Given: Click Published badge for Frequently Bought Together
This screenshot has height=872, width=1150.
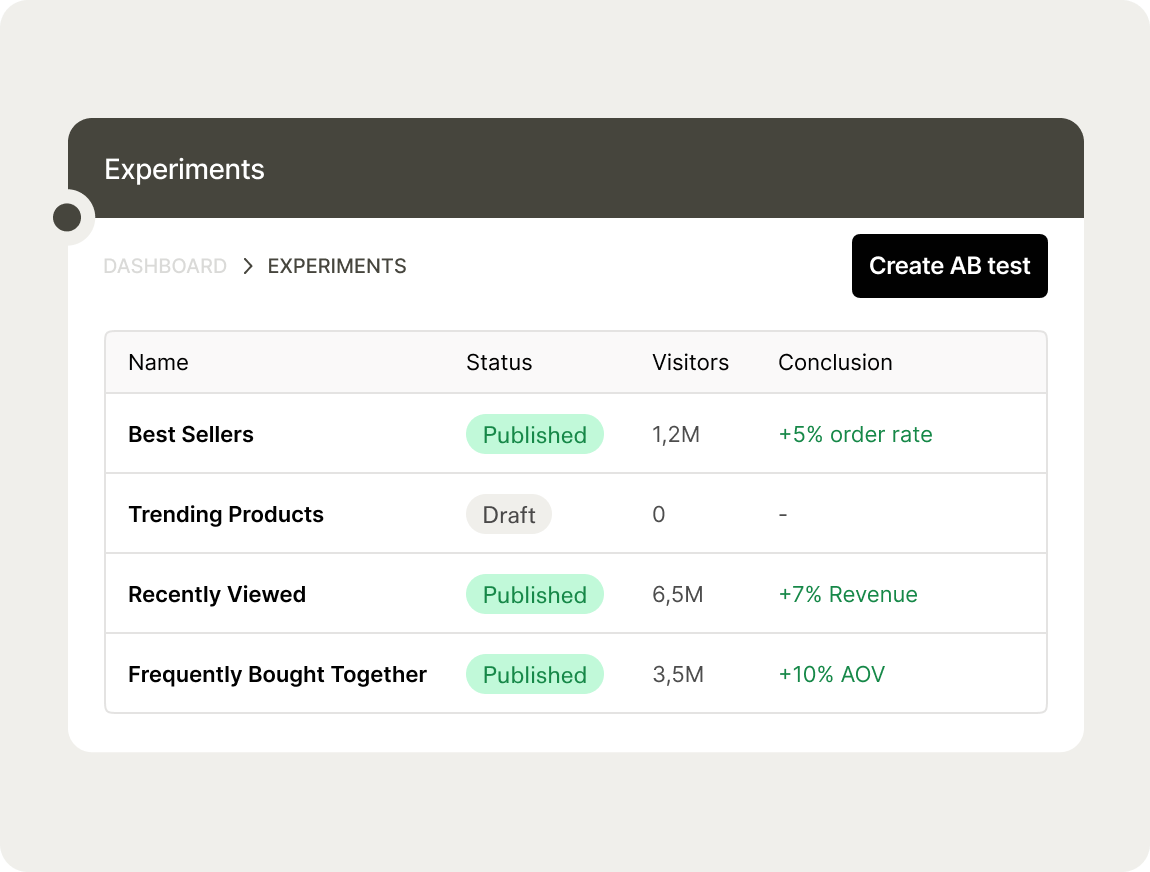Looking at the screenshot, I should tap(534, 675).
